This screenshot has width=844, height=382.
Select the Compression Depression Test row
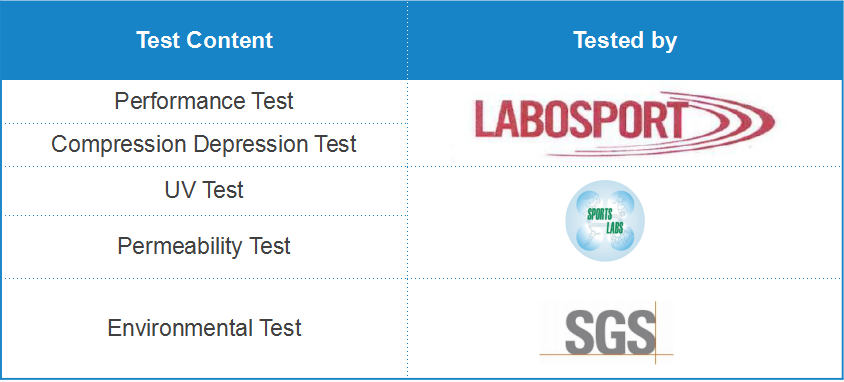(204, 145)
